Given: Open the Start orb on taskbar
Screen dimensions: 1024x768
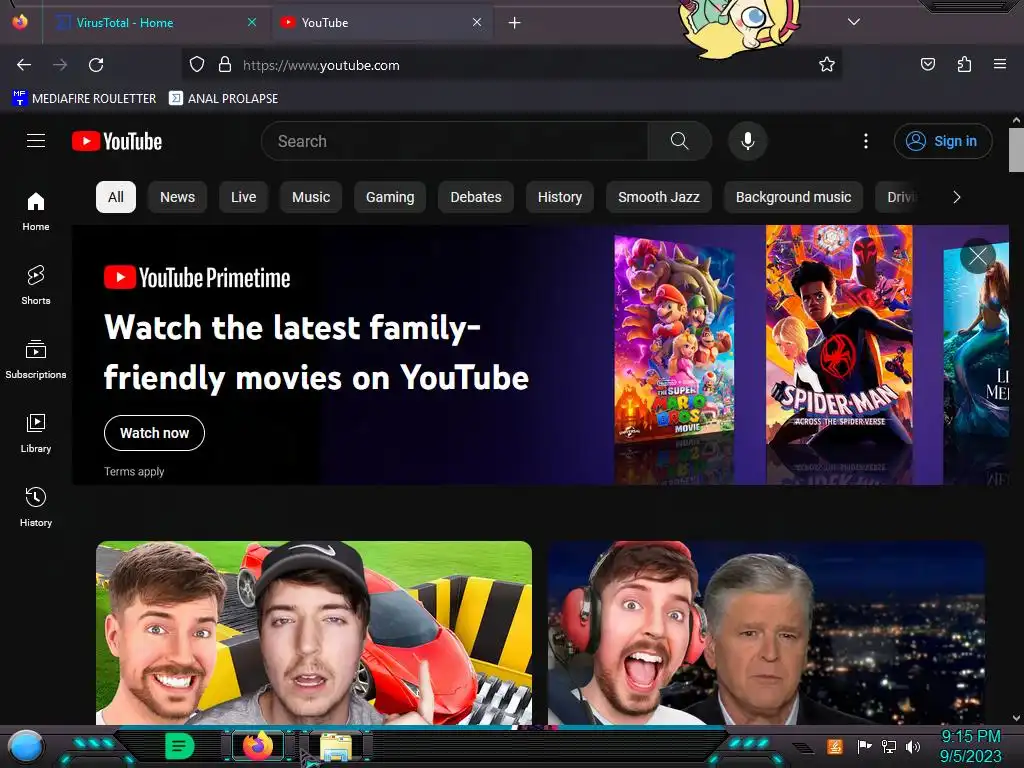Looking at the screenshot, I should 25,747.
